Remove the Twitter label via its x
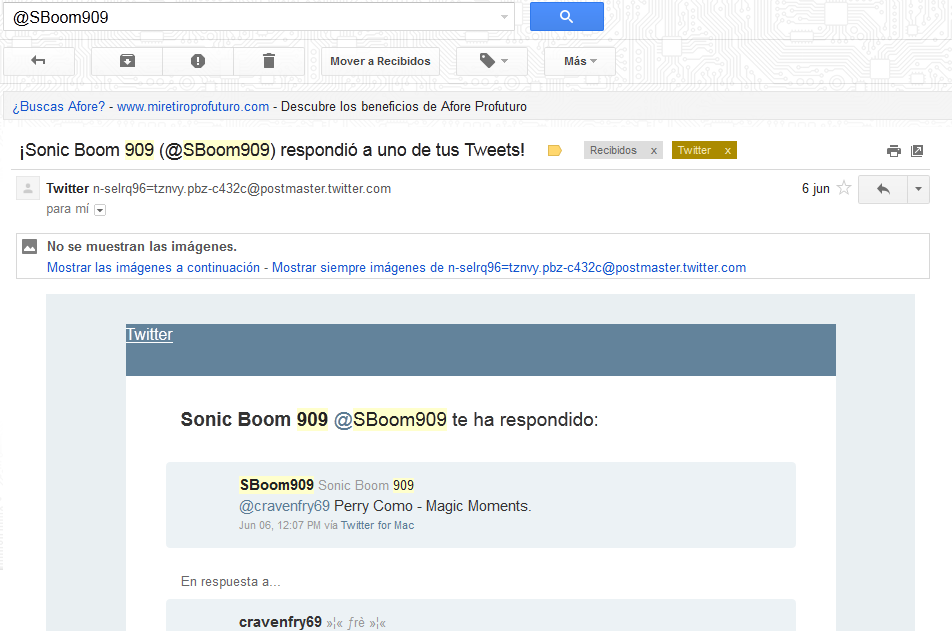Viewport: 952px width, 631px height. point(727,151)
